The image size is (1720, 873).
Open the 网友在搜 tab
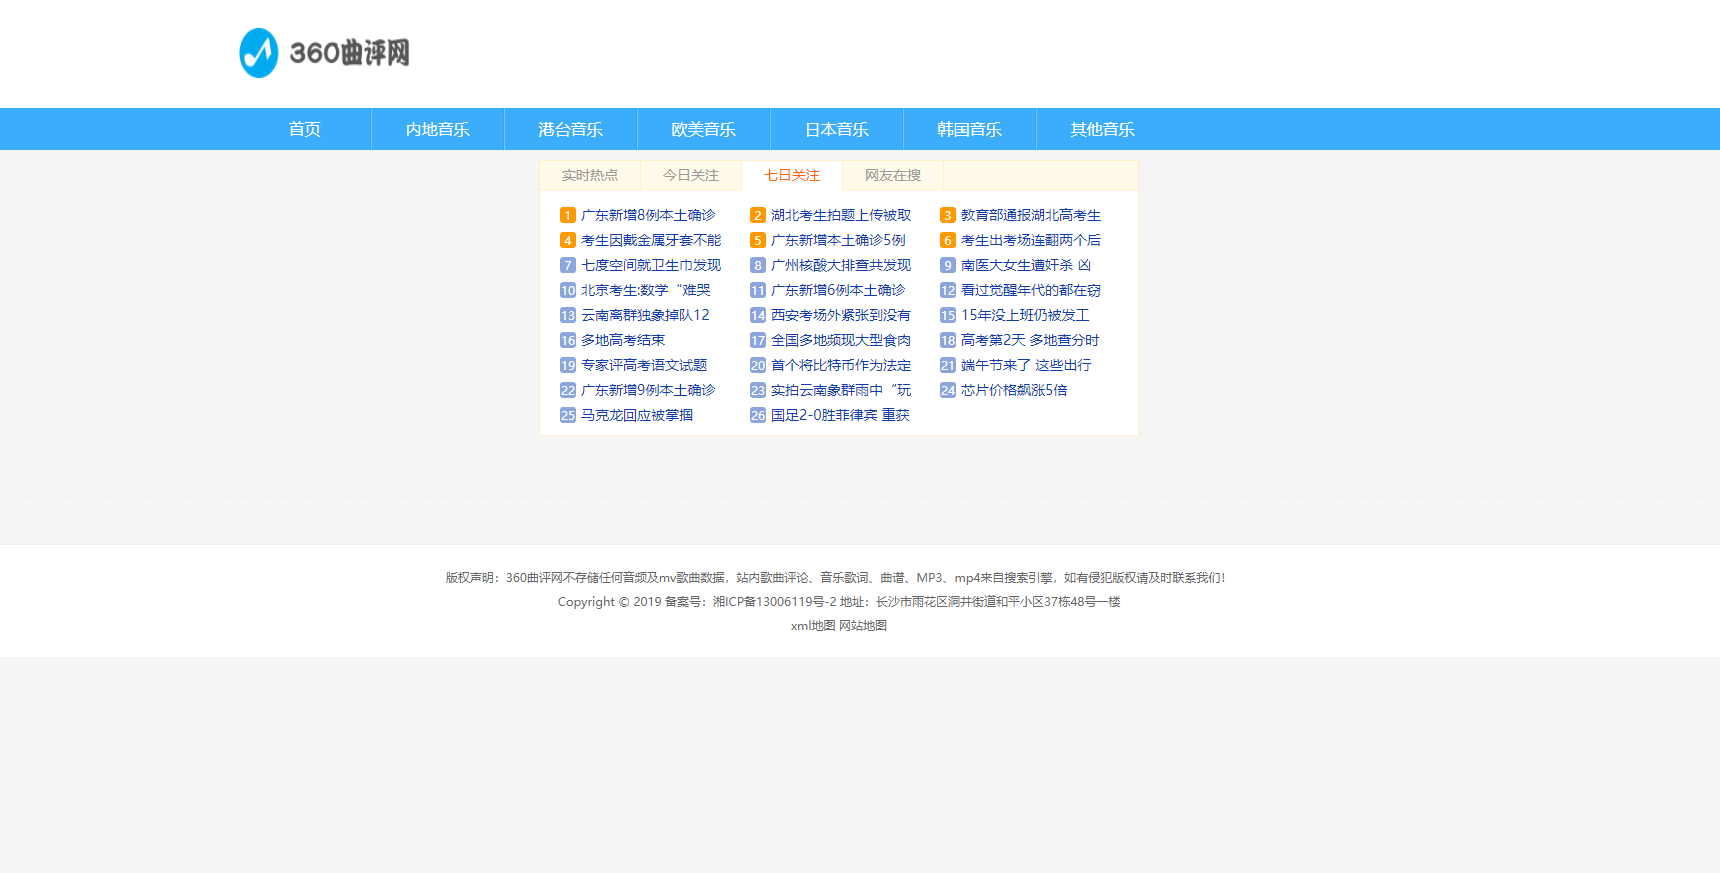point(893,175)
